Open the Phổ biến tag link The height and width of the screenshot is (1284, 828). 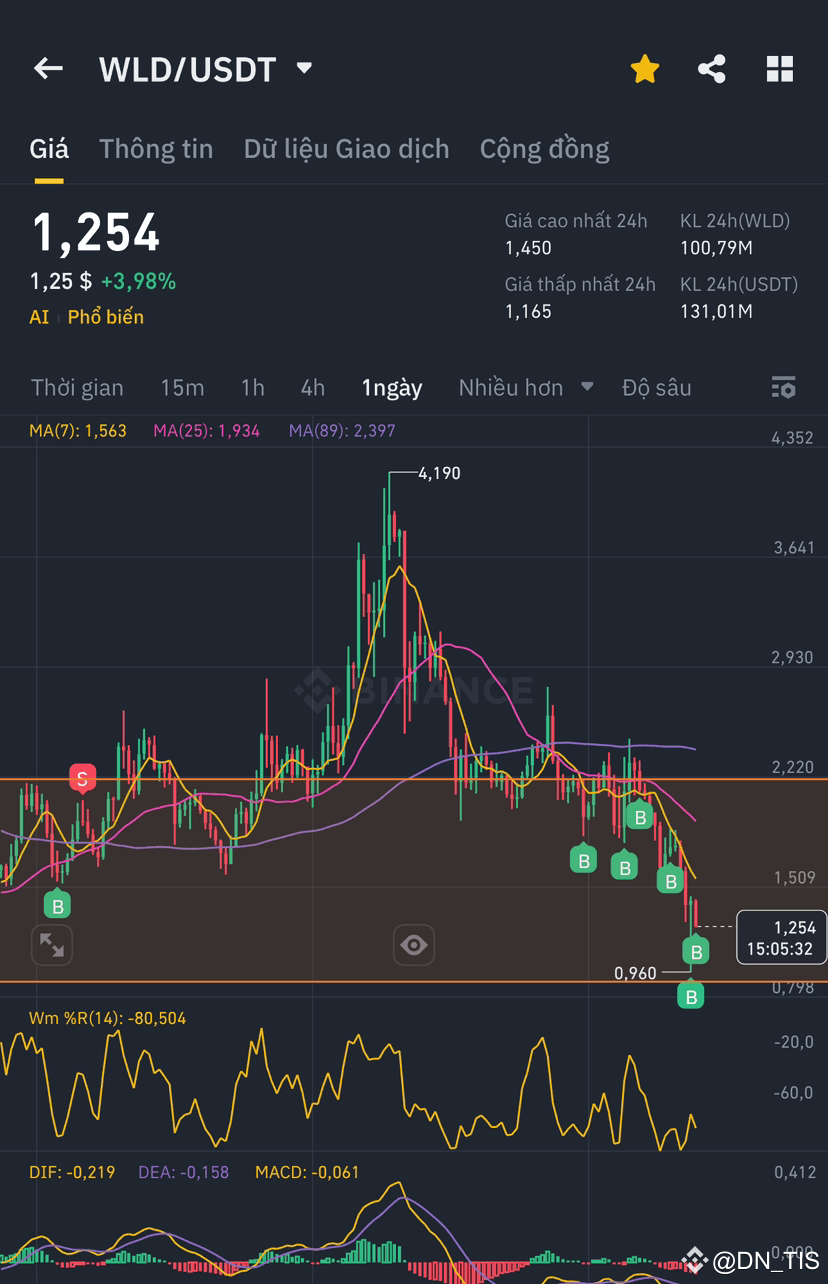[x=105, y=317]
